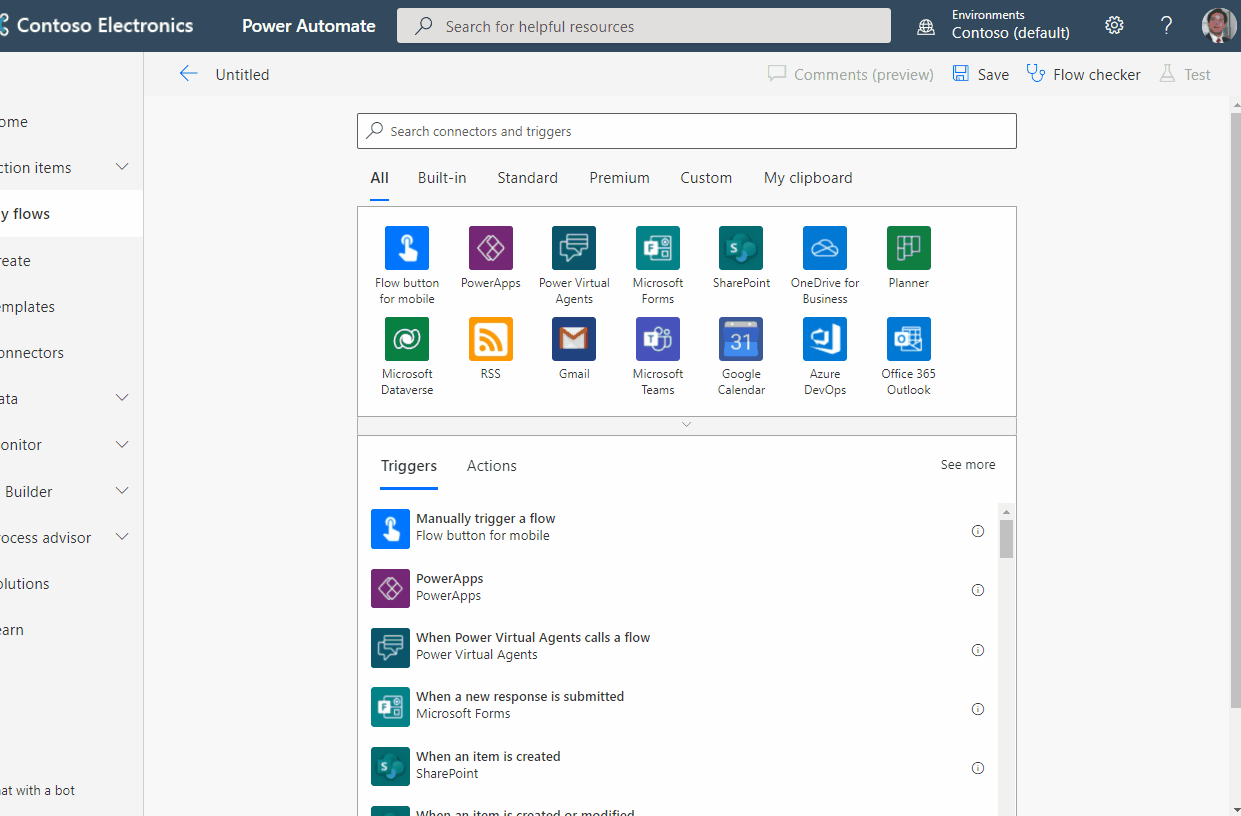Screen dimensions: 1241x816
Task: Switch to the Premium tab
Action: pos(619,178)
